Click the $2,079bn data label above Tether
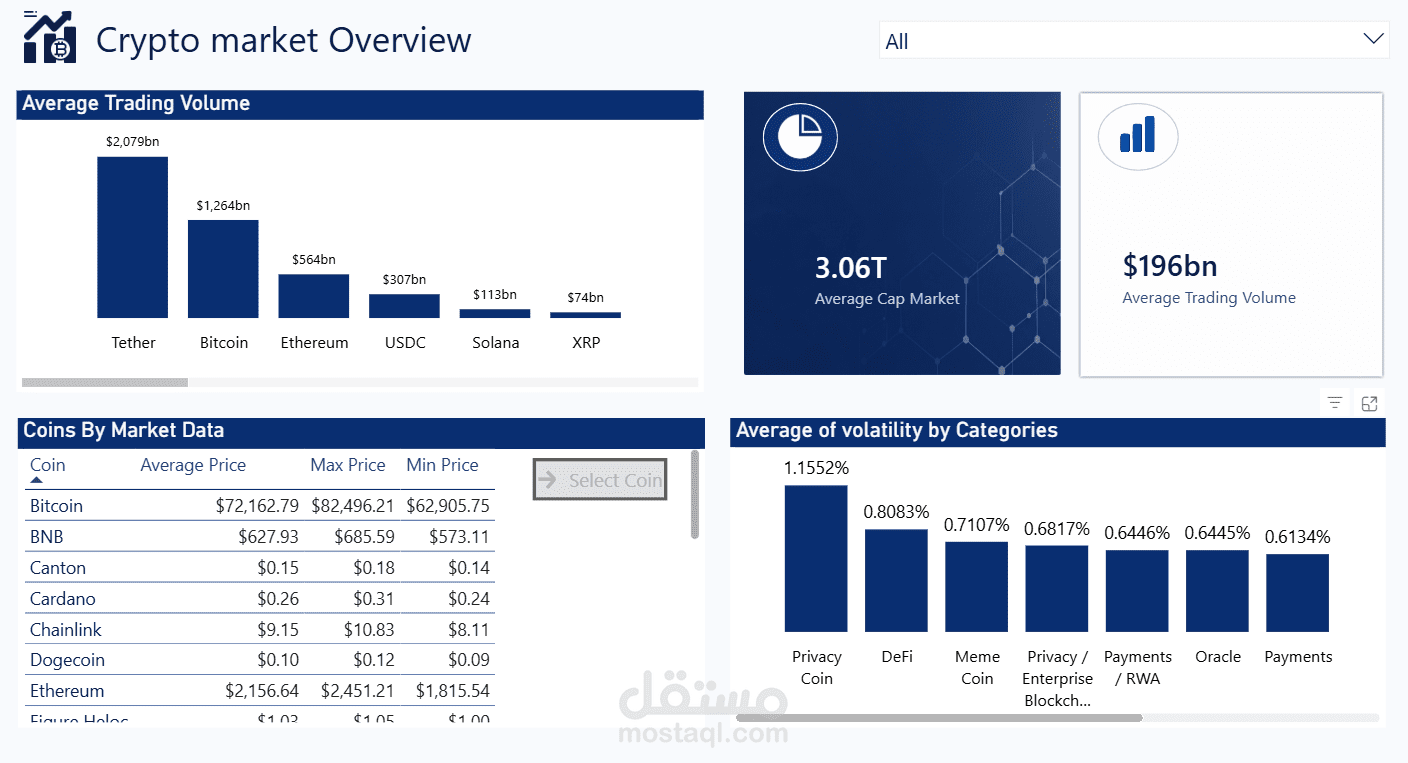 point(132,142)
